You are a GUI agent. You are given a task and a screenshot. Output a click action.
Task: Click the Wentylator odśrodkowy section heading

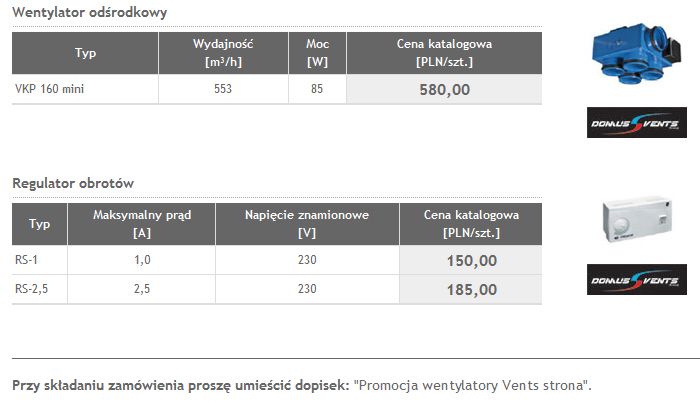click(x=90, y=13)
